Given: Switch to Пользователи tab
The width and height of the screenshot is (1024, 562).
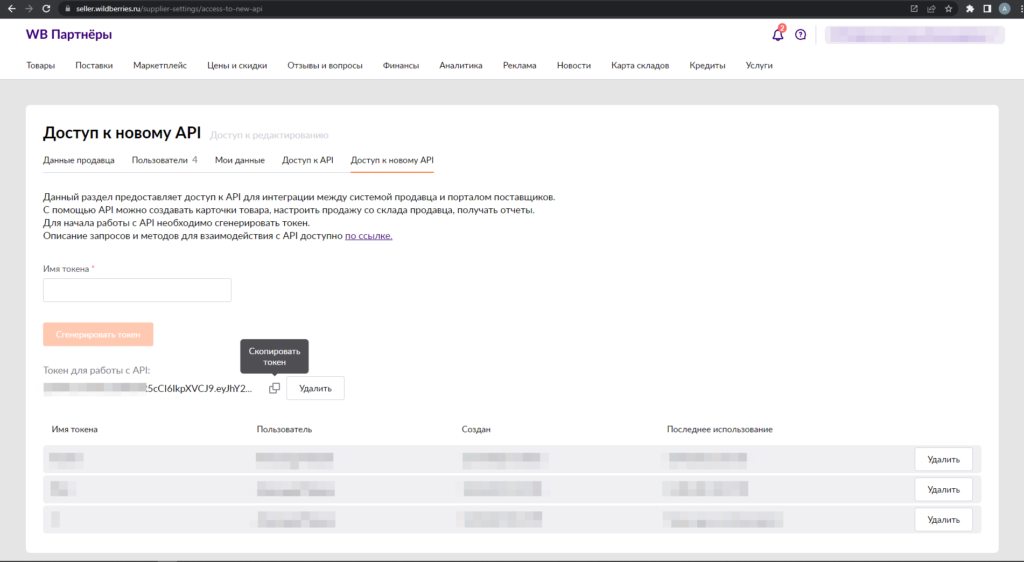Looking at the screenshot, I should (164, 160).
